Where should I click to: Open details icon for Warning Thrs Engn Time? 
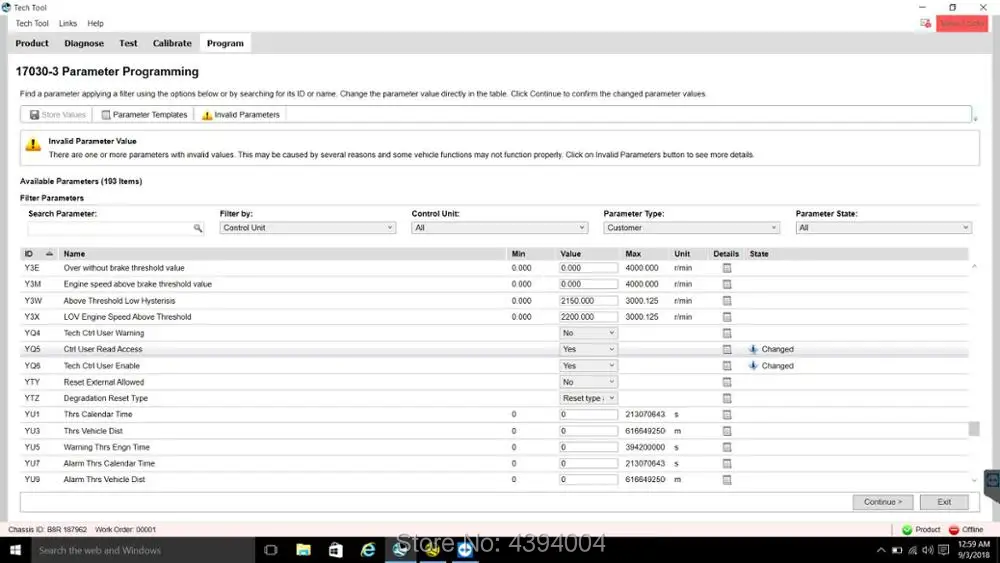[726, 448]
